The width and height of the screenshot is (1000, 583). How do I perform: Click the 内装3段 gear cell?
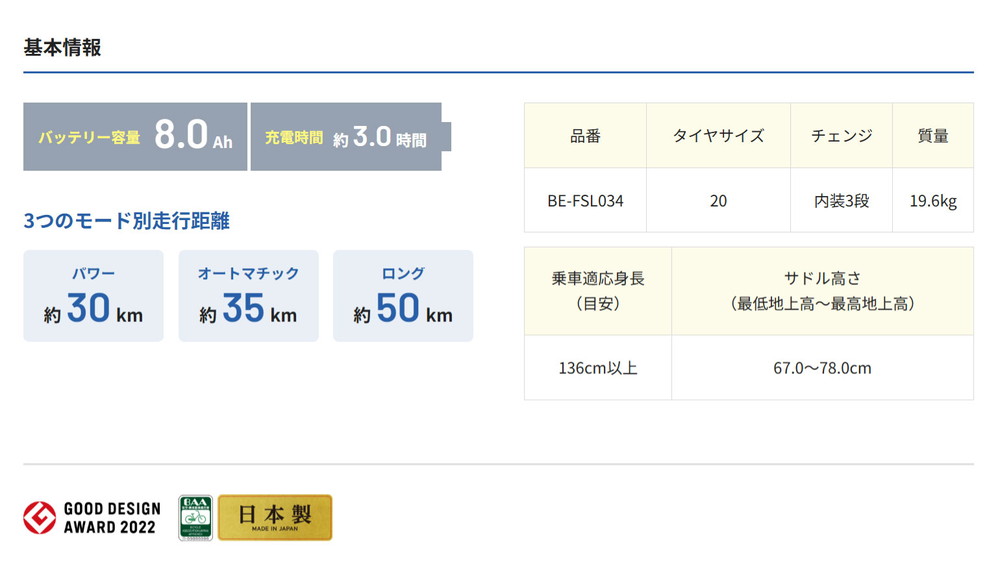coord(841,201)
